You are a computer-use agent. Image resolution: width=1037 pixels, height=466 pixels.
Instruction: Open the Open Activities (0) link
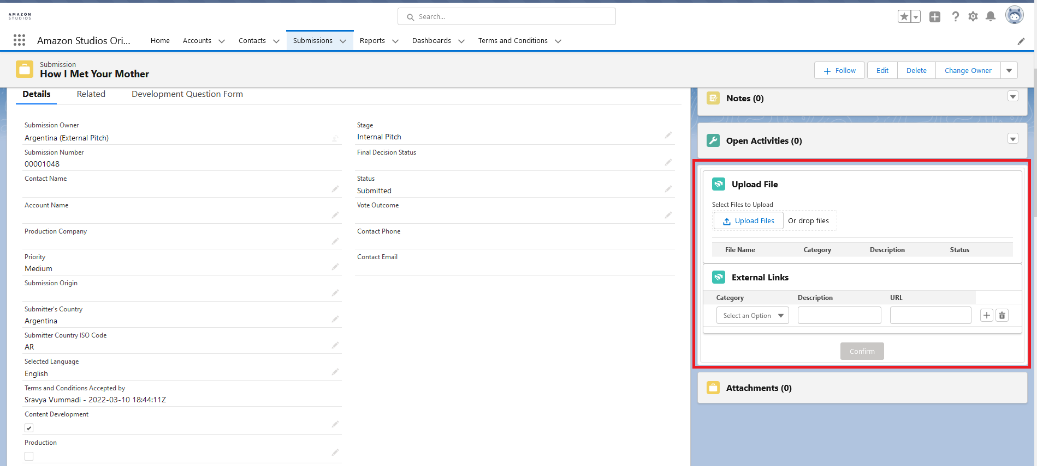point(764,141)
